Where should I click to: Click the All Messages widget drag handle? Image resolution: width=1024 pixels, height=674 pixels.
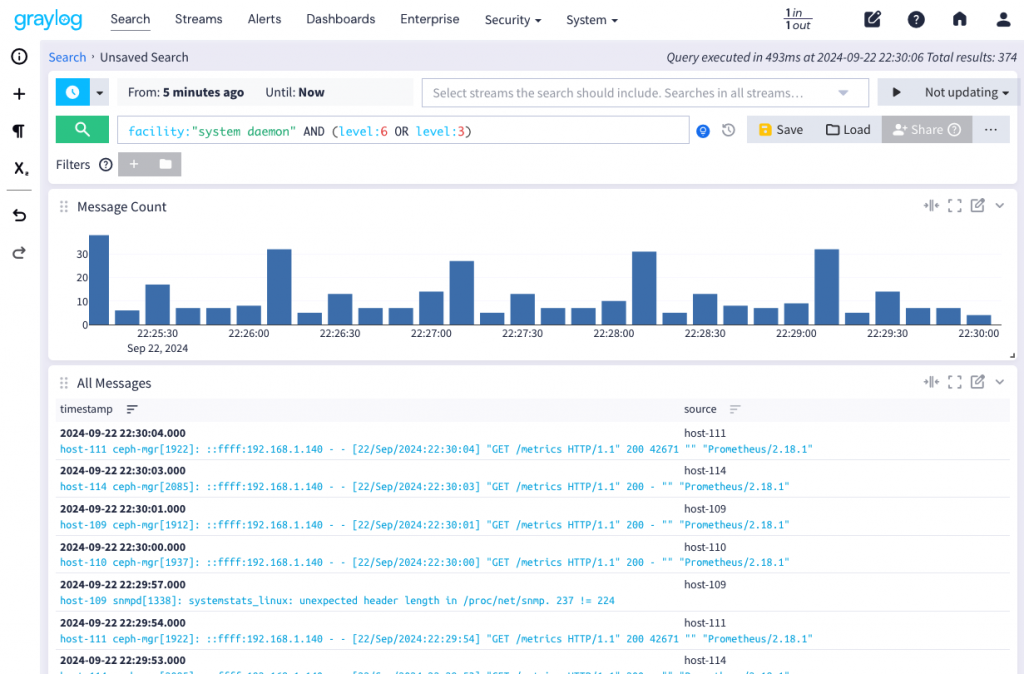pos(64,383)
